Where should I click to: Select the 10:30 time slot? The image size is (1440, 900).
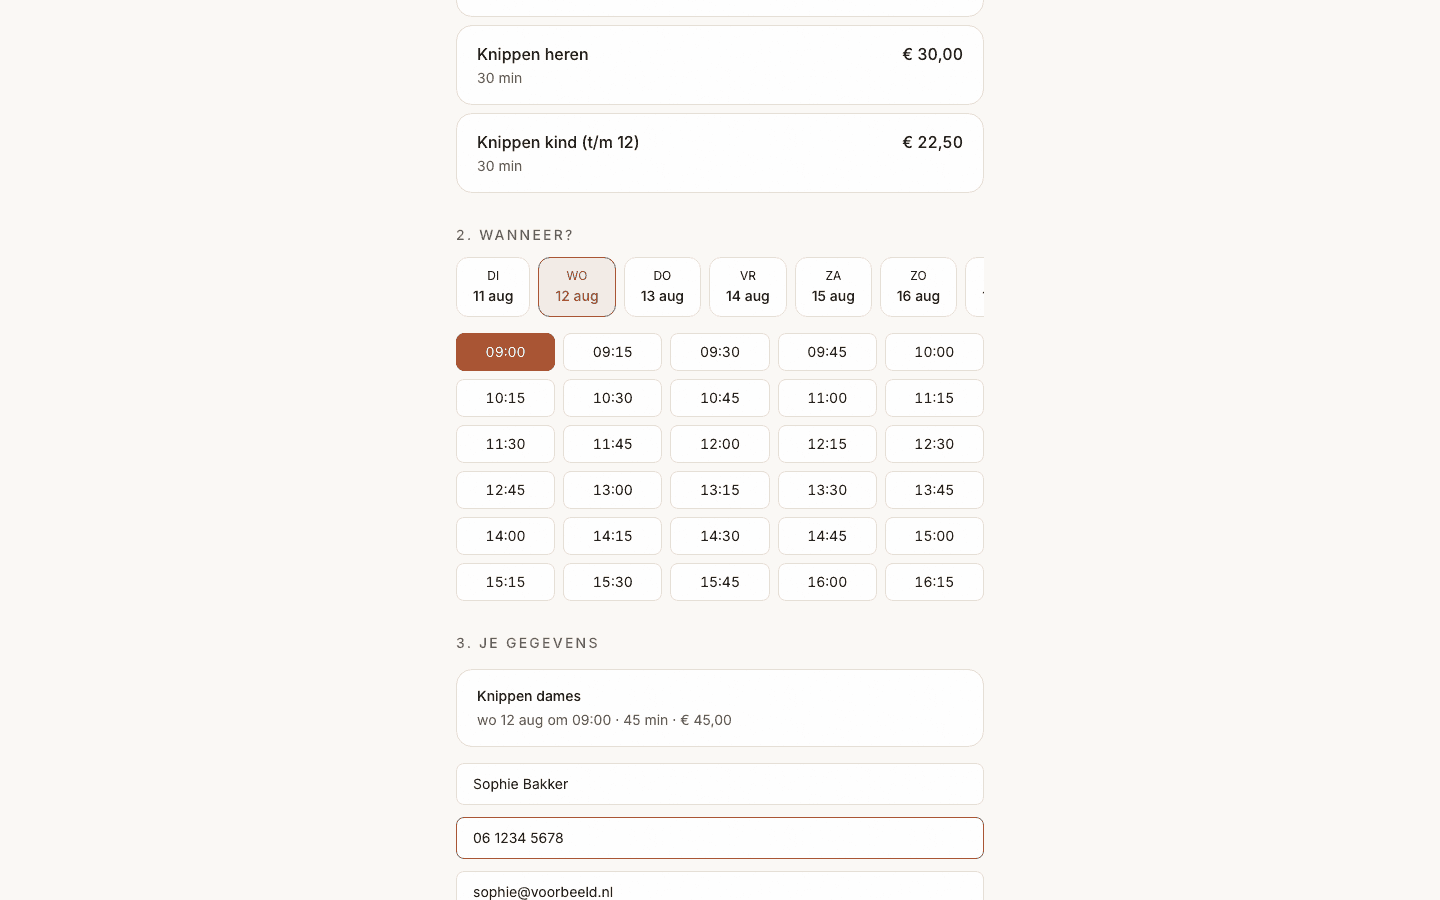613,398
